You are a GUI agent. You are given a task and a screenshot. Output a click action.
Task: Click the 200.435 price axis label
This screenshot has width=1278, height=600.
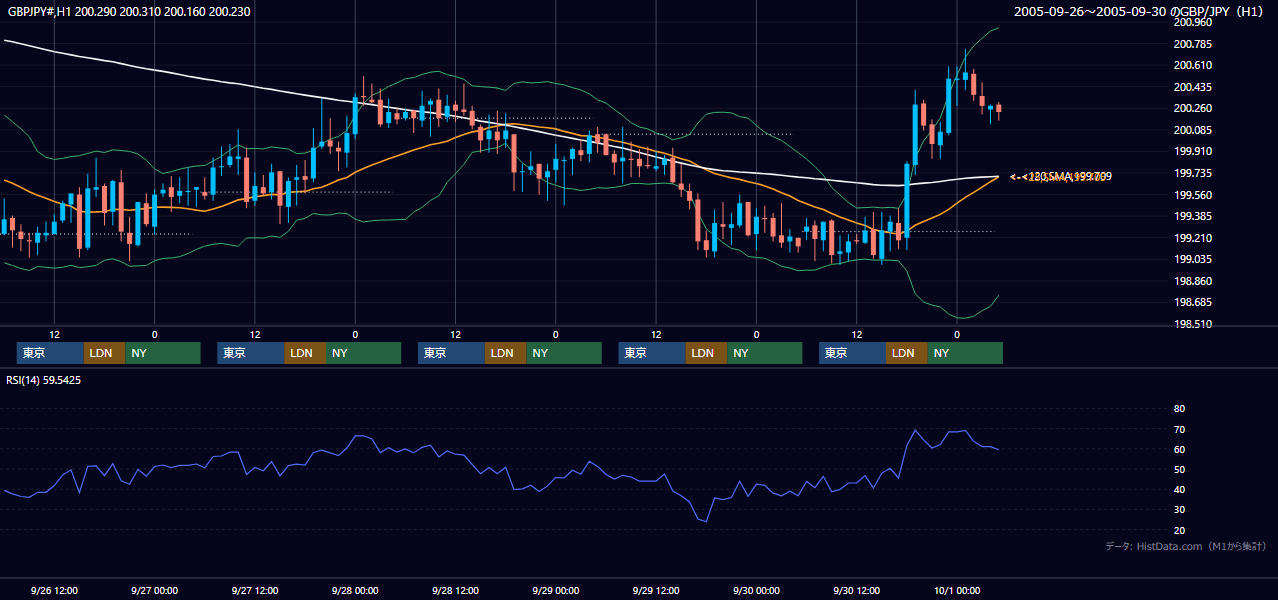[x=1194, y=87]
